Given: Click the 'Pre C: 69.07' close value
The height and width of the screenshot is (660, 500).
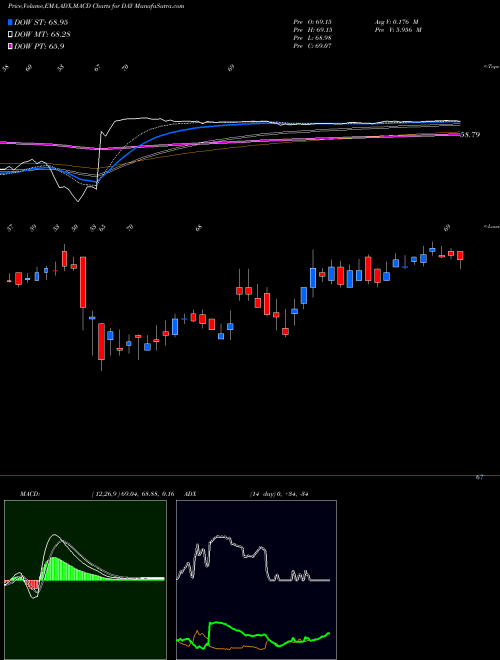Looking at the screenshot, I should 314,45.
